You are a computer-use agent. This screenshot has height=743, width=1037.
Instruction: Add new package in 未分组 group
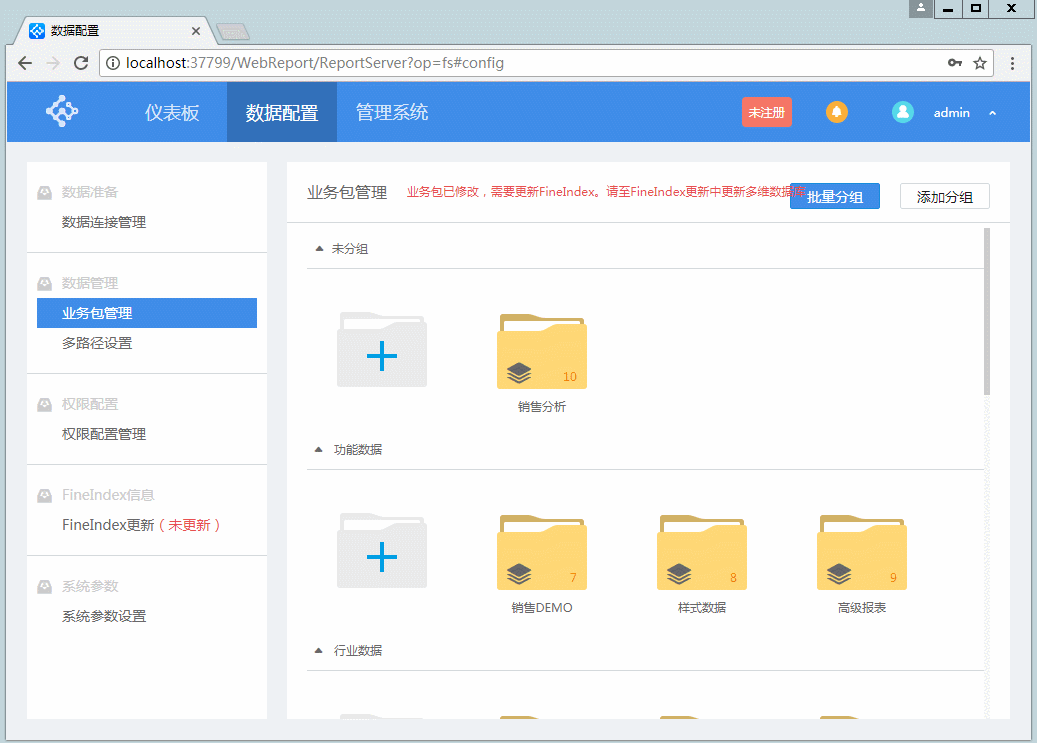point(382,351)
